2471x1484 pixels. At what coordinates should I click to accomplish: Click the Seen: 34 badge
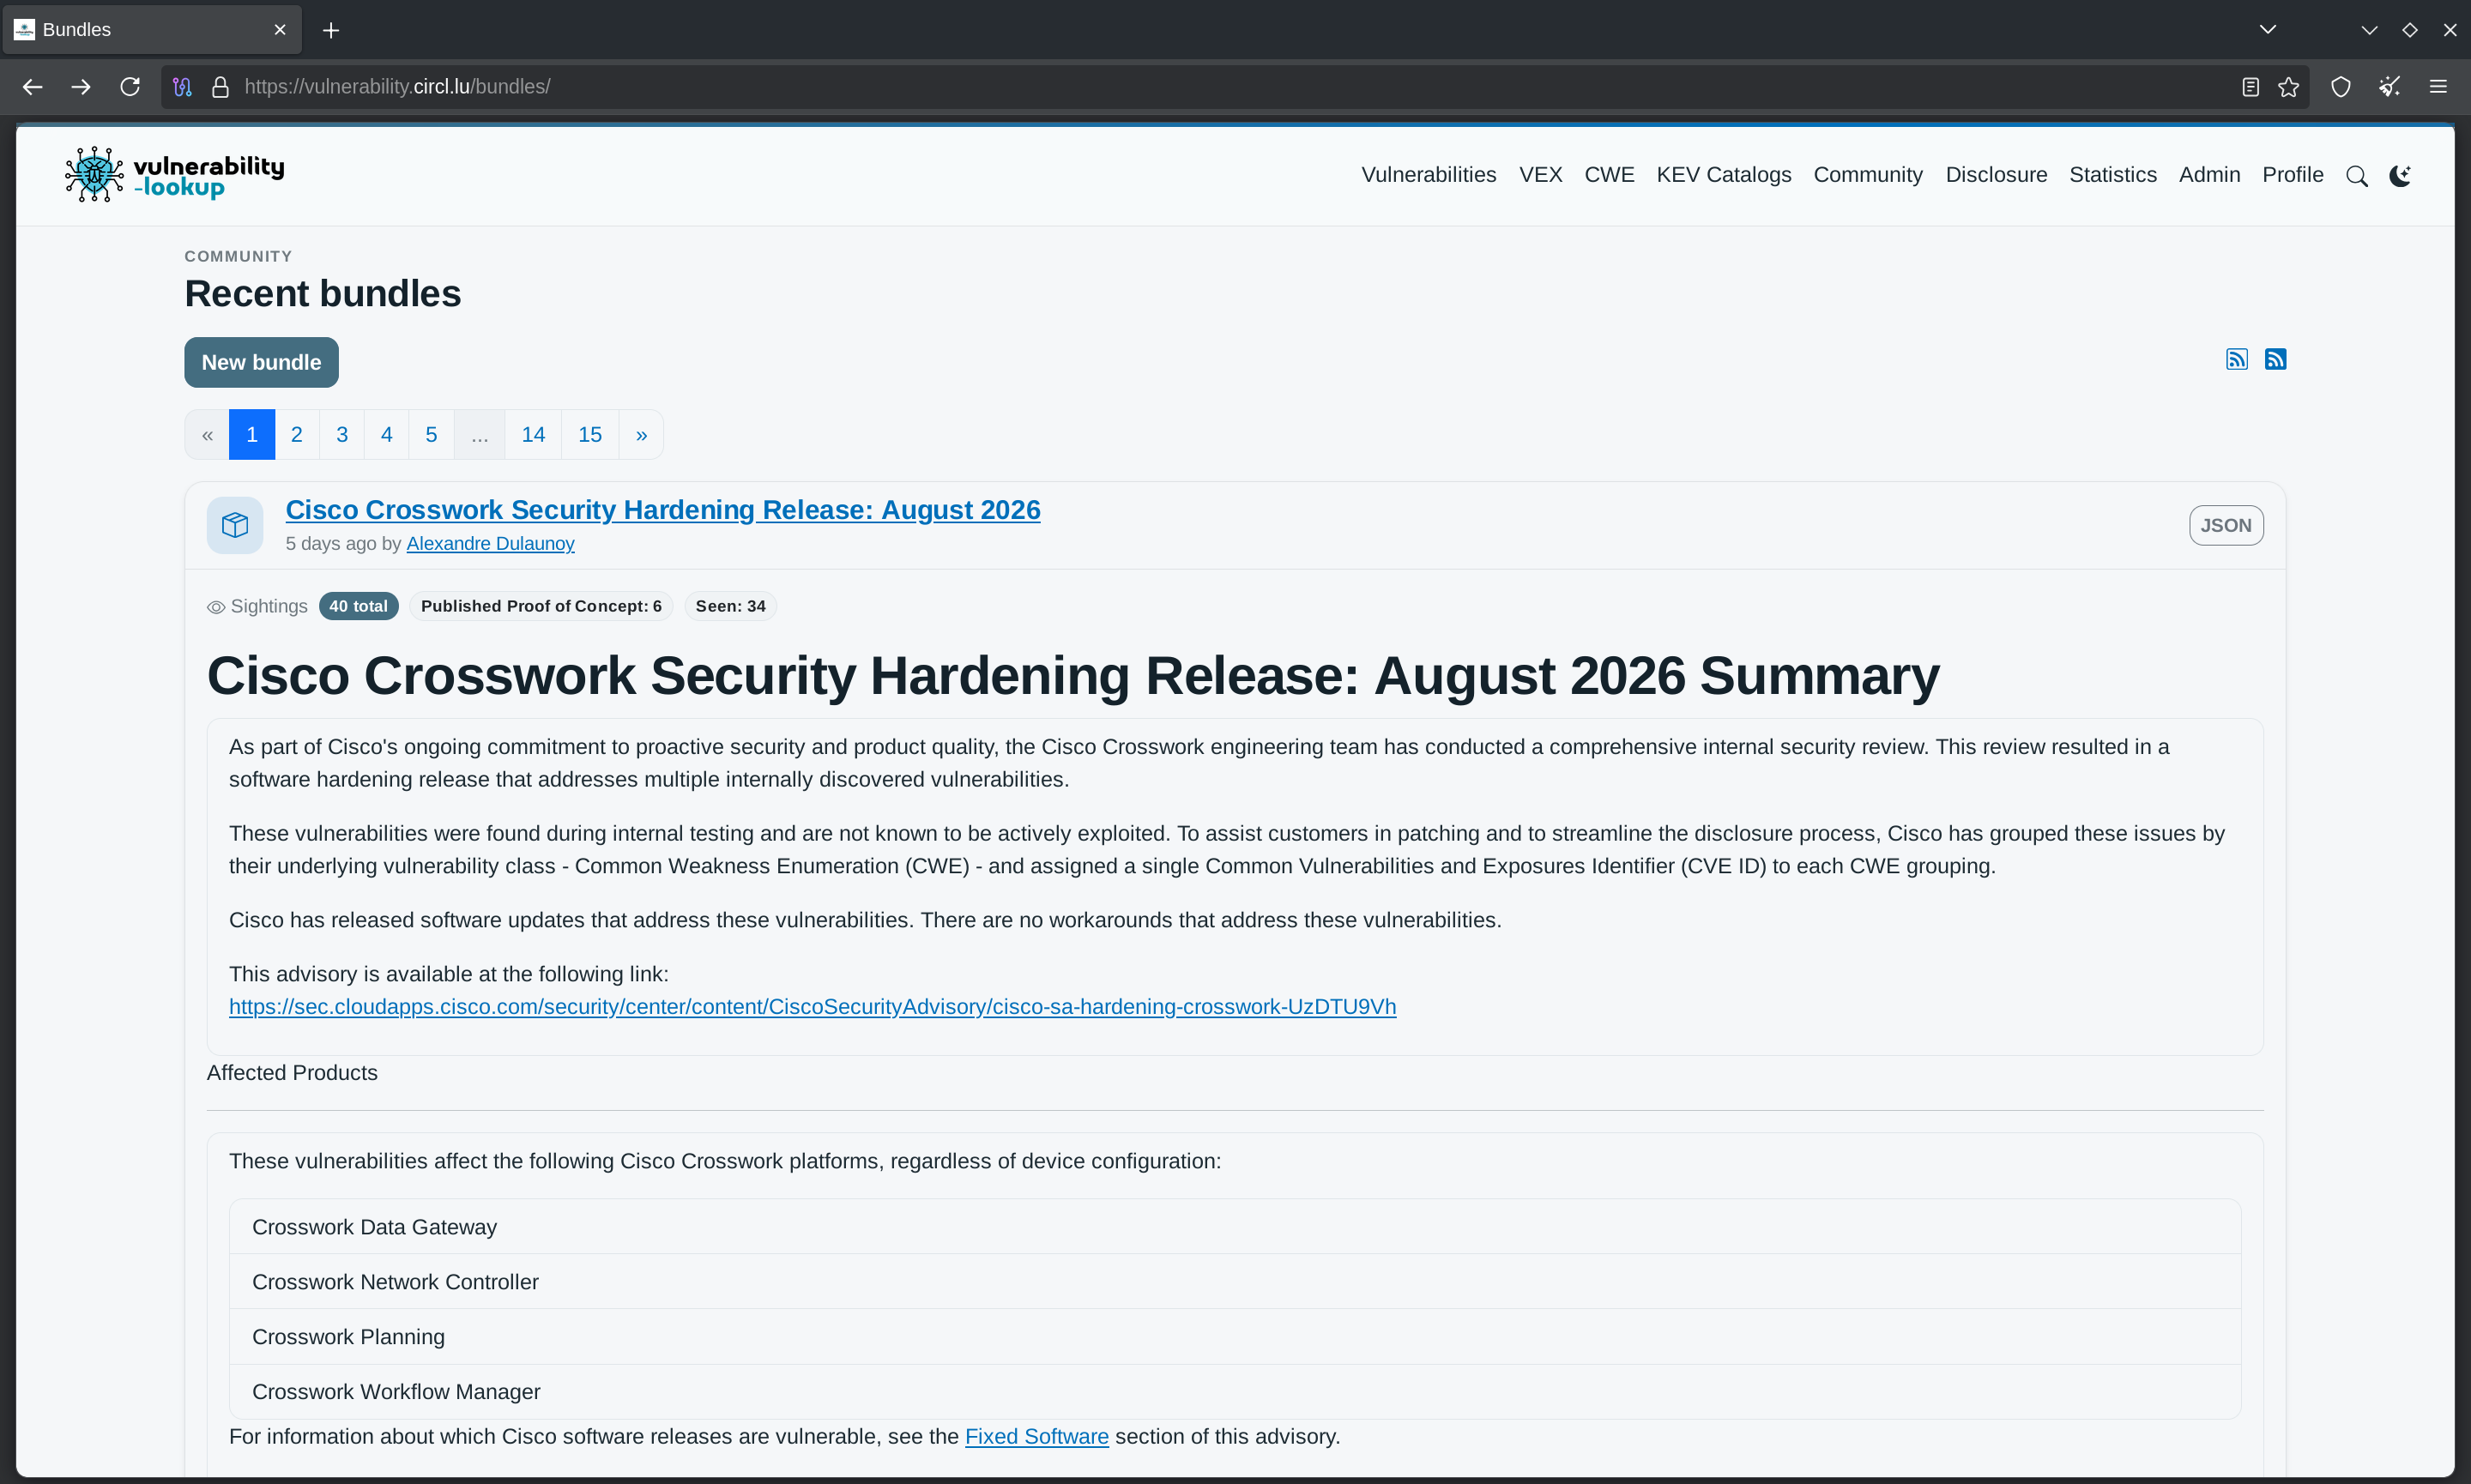730,607
